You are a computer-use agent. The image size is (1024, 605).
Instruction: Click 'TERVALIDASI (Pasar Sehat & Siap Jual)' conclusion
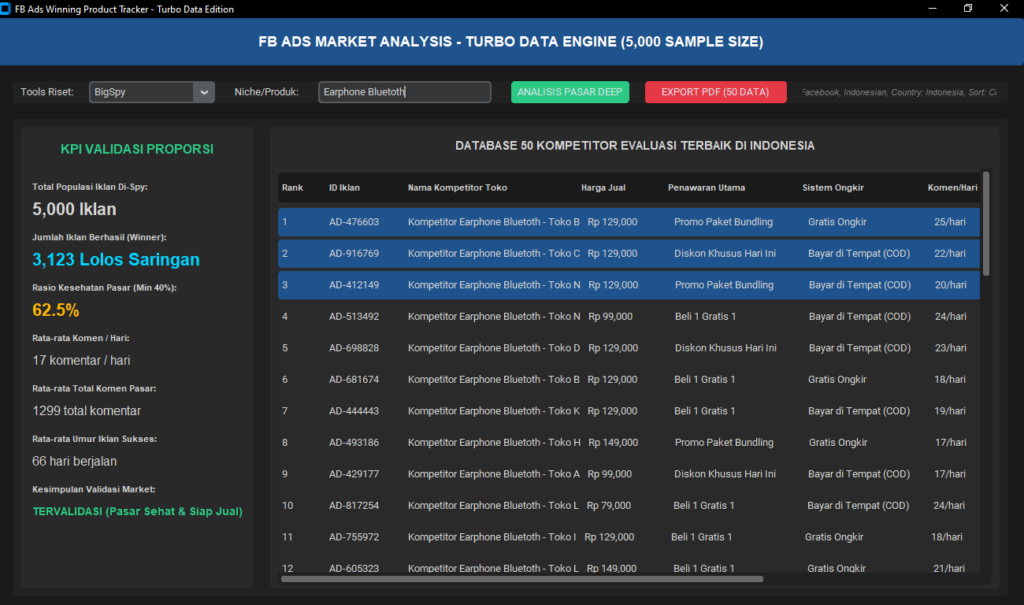click(137, 512)
